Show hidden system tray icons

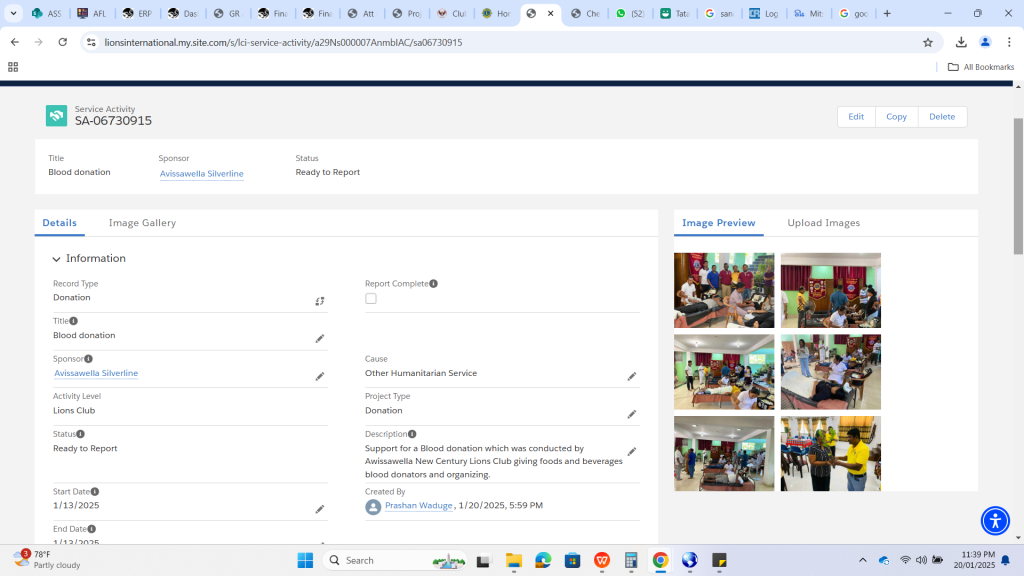click(863, 560)
